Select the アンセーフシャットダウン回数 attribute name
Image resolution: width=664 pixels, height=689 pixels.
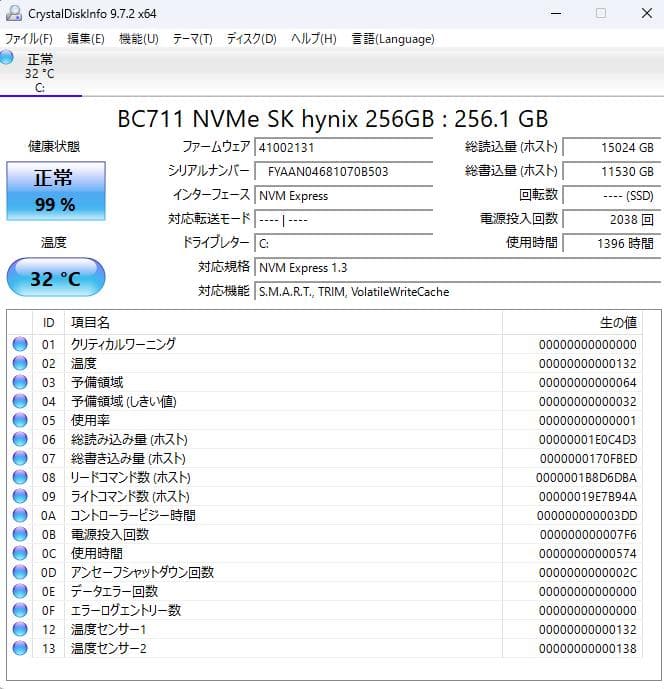[x=142, y=572]
